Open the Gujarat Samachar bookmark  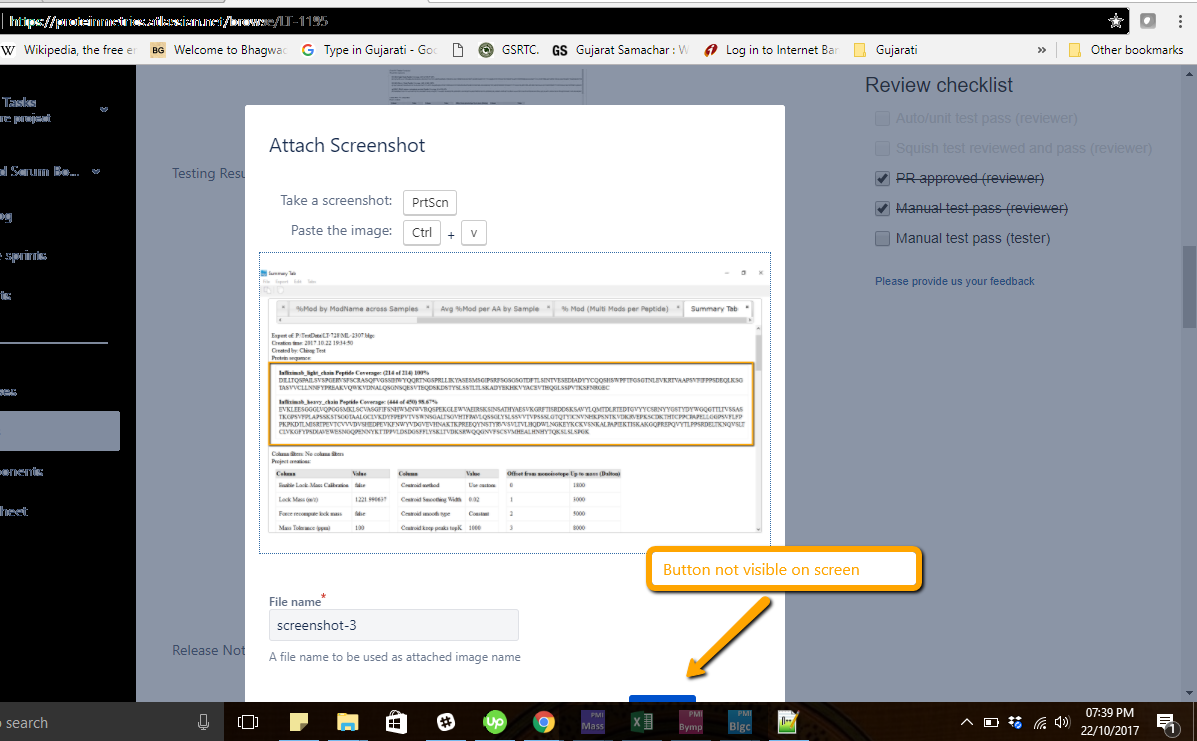(620, 50)
